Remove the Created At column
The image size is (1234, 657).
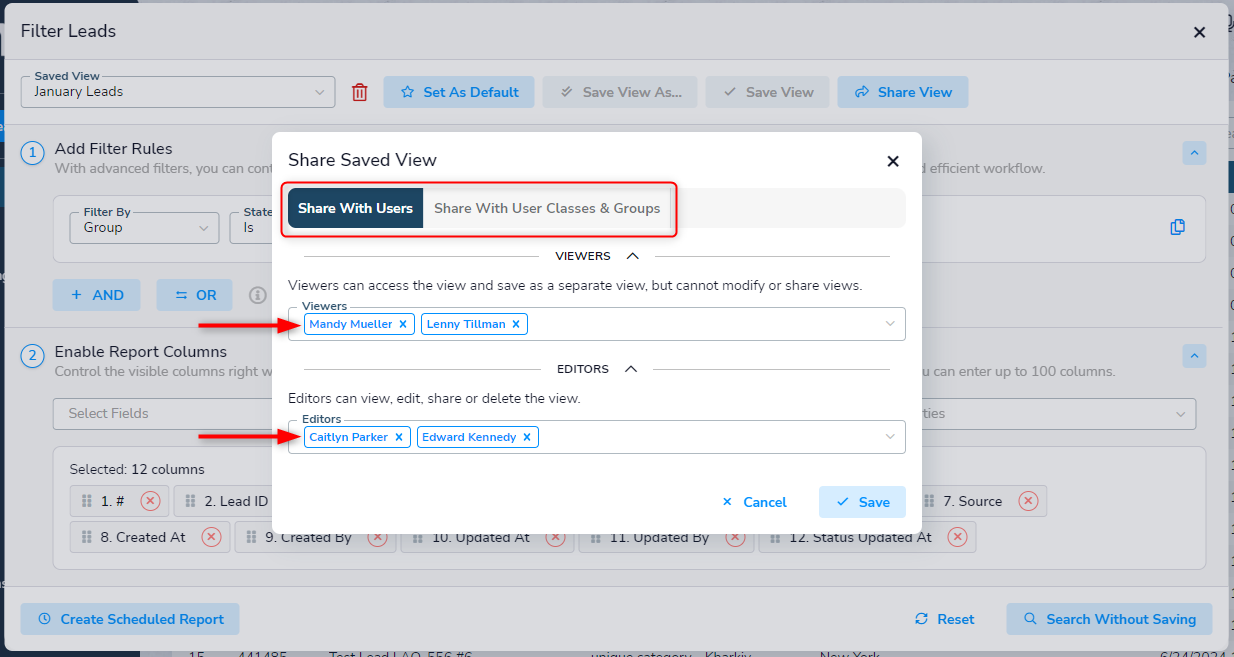(x=211, y=537)
